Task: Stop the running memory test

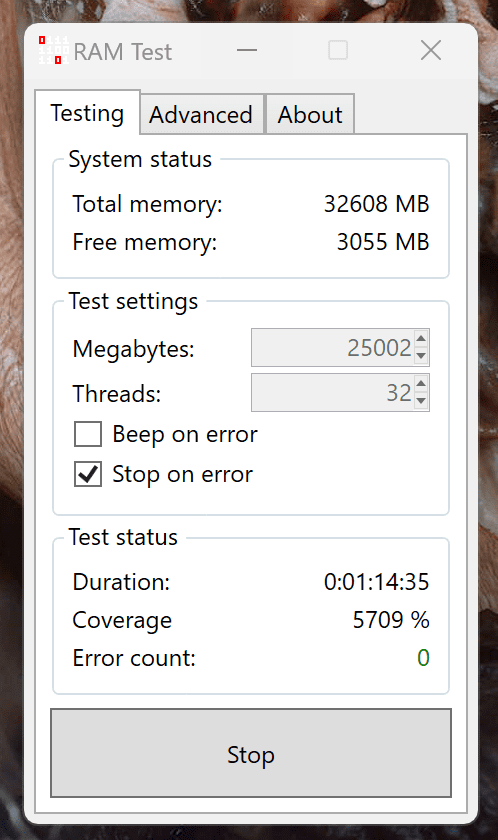Action: 251,753
